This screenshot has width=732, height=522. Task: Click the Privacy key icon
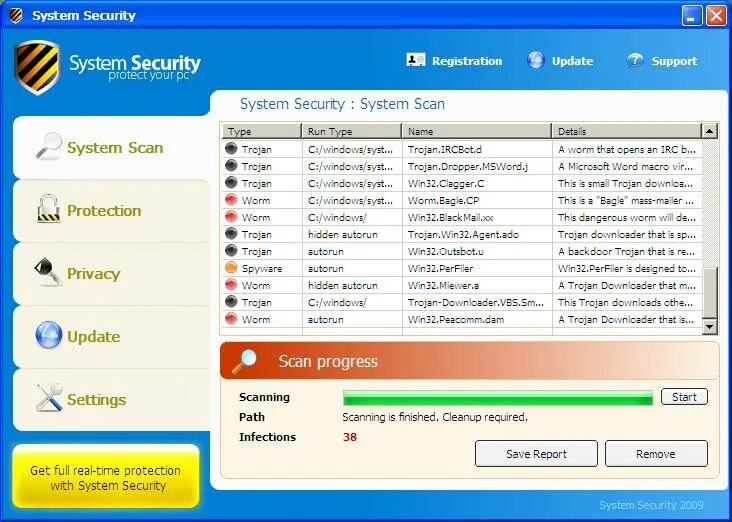[48, 271]
